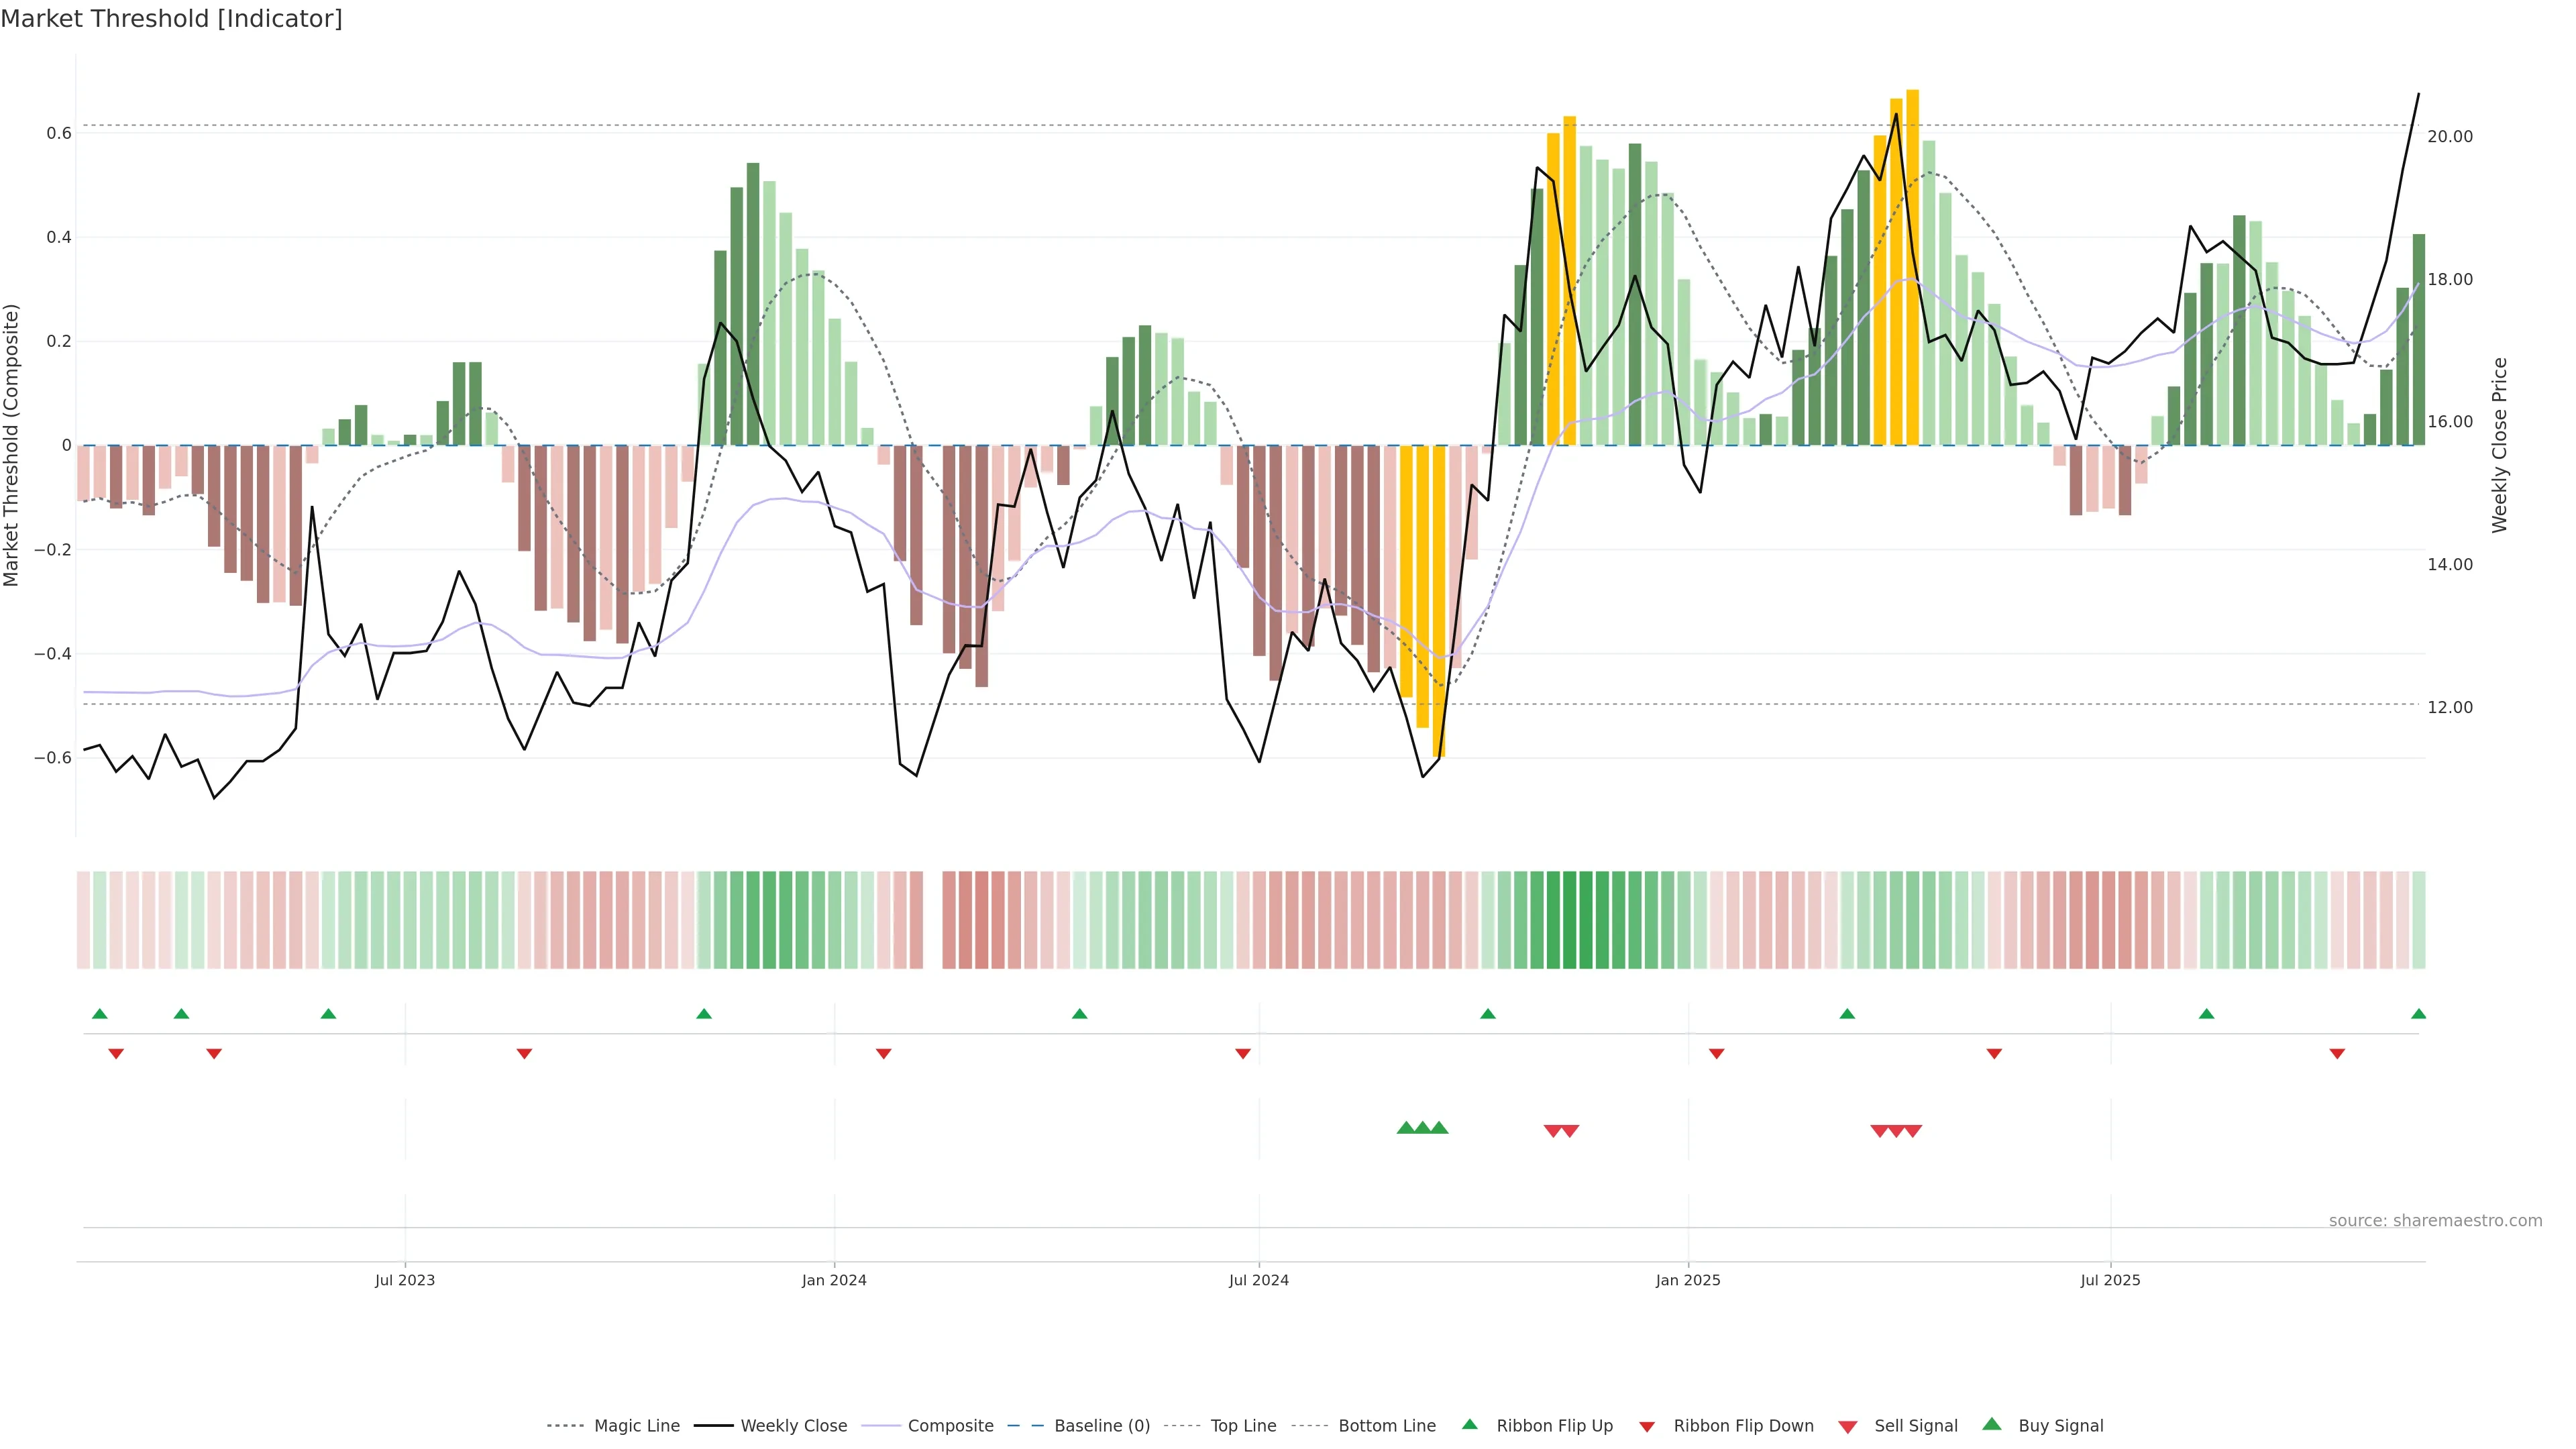Toggle the Baseline (0) legend entry
This screenshot has width=2576, height=1449.
click(1102, 1426)
